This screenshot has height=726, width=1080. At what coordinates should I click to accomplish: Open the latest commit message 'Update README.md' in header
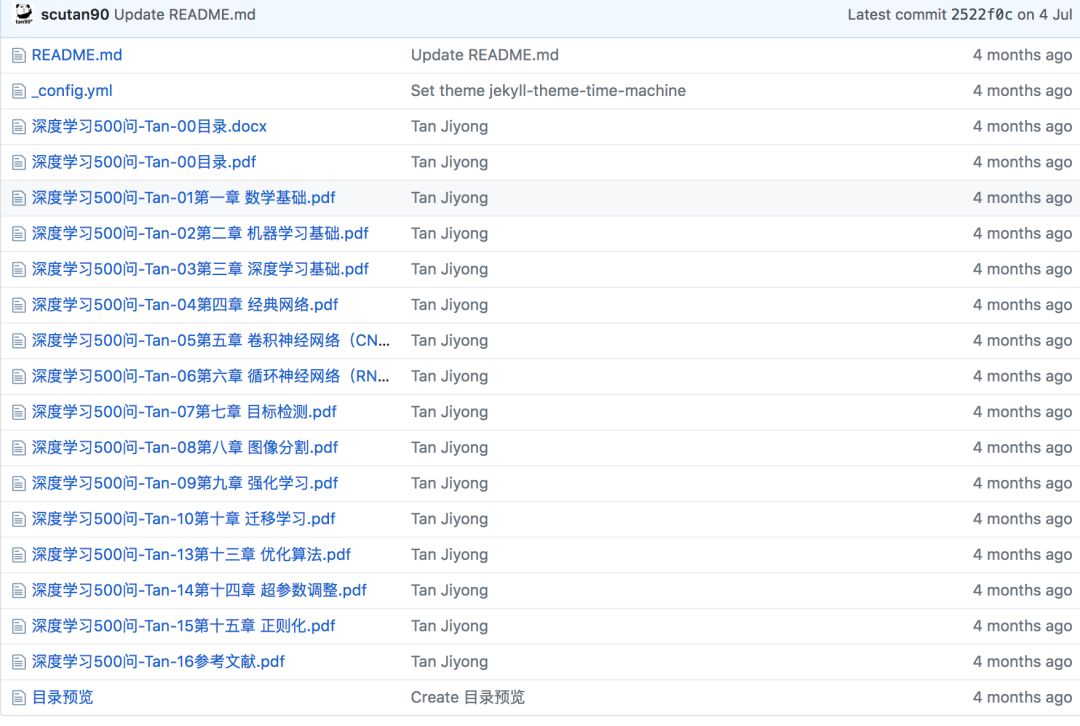(x=185, y=14)
